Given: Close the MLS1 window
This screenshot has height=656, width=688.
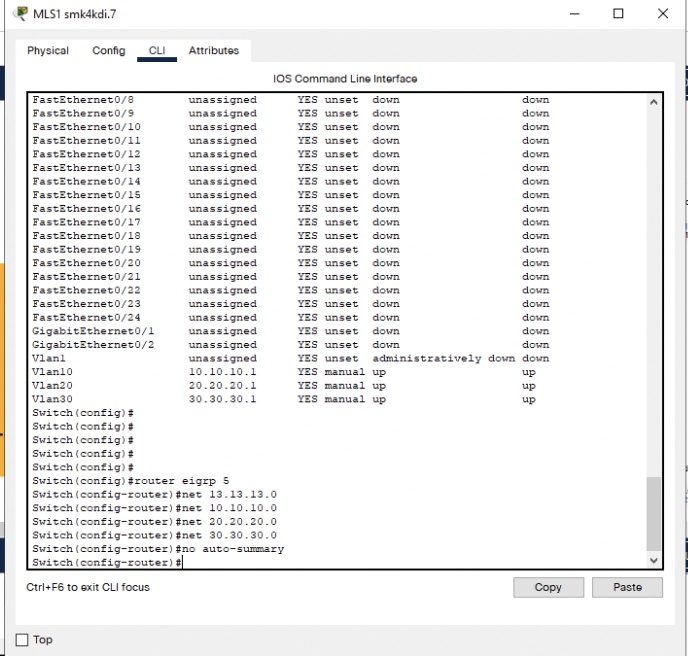Looking at the screenshot, I should [x=663, y=14].
